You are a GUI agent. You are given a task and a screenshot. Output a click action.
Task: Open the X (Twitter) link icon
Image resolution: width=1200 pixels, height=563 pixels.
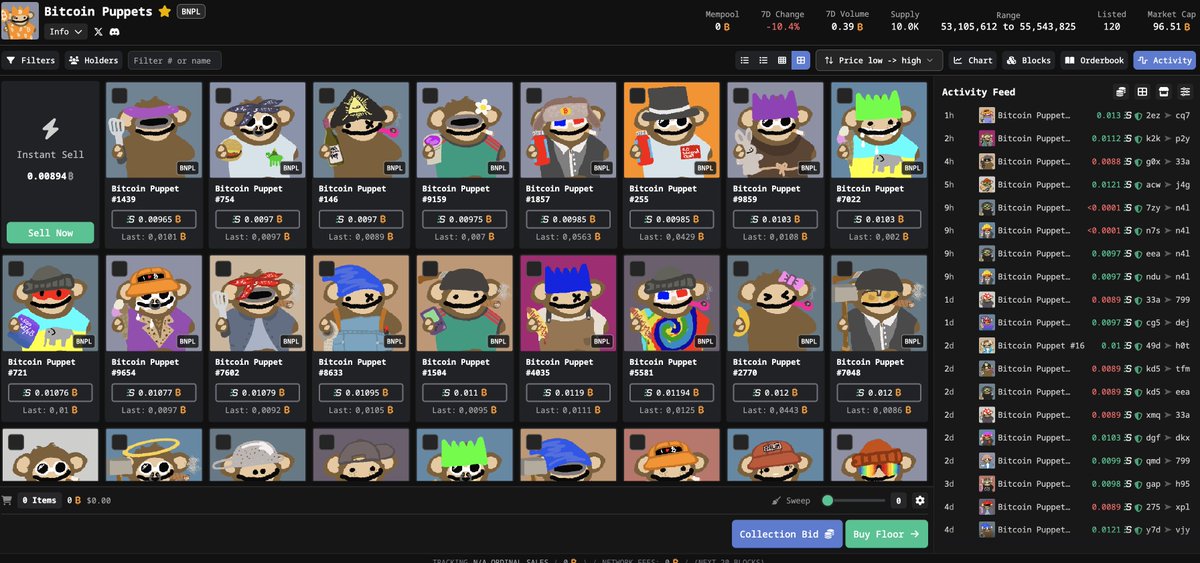pyautogui.click(x=98, y=32)
